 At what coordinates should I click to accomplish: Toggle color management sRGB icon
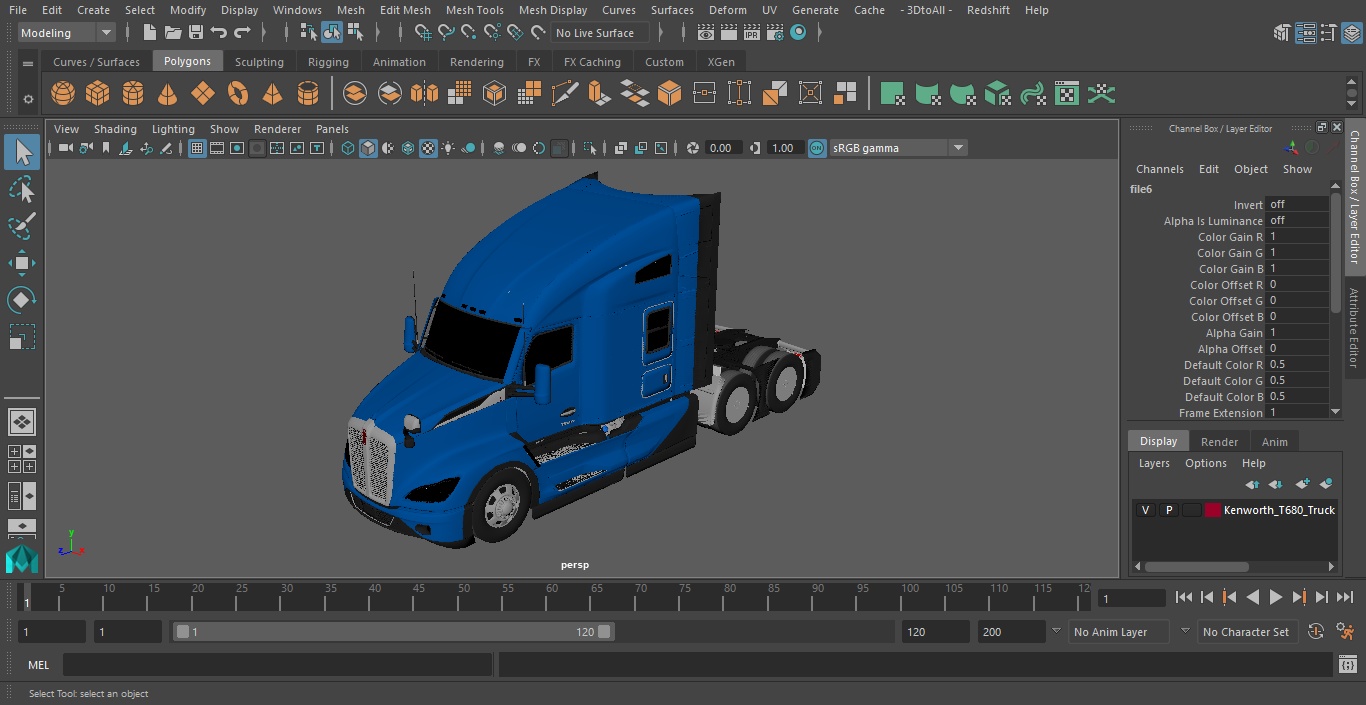817,148
